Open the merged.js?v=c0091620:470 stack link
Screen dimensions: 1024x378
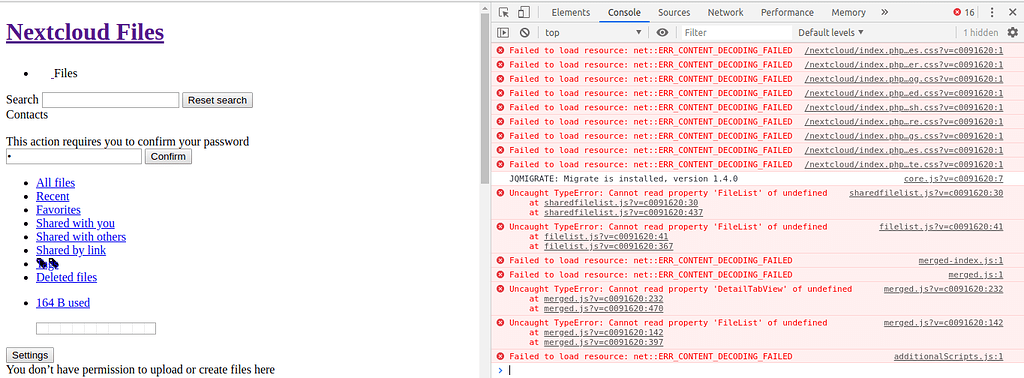click(603, 309)
